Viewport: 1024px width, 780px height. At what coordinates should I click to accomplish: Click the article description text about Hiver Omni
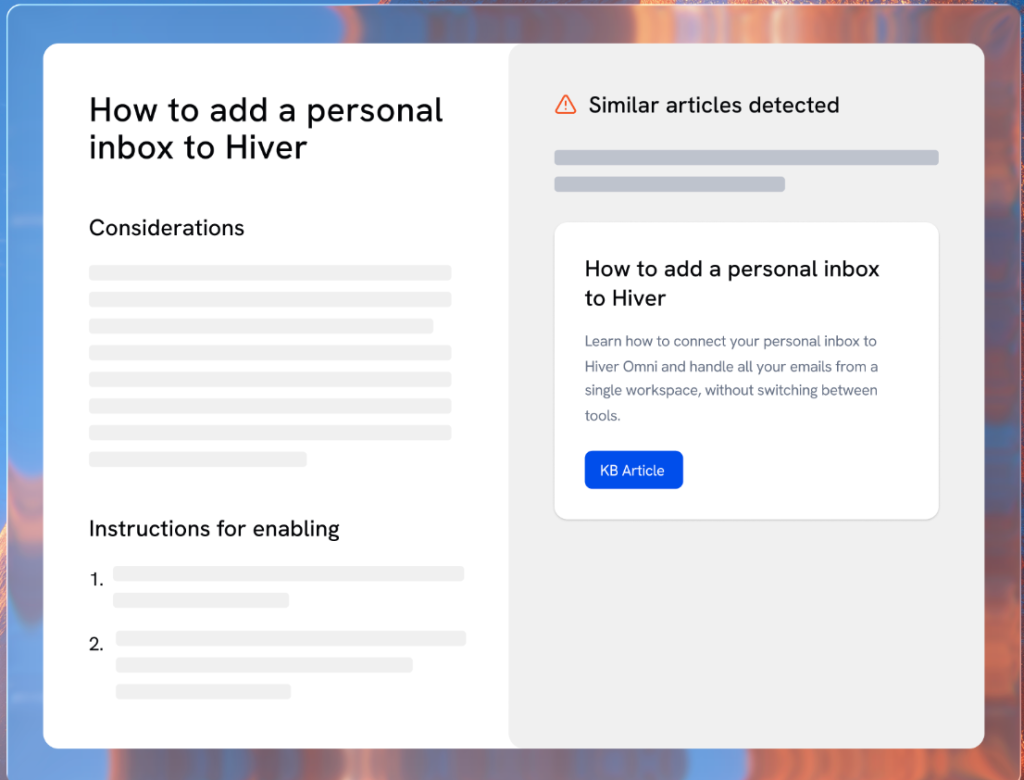(731, 378)
